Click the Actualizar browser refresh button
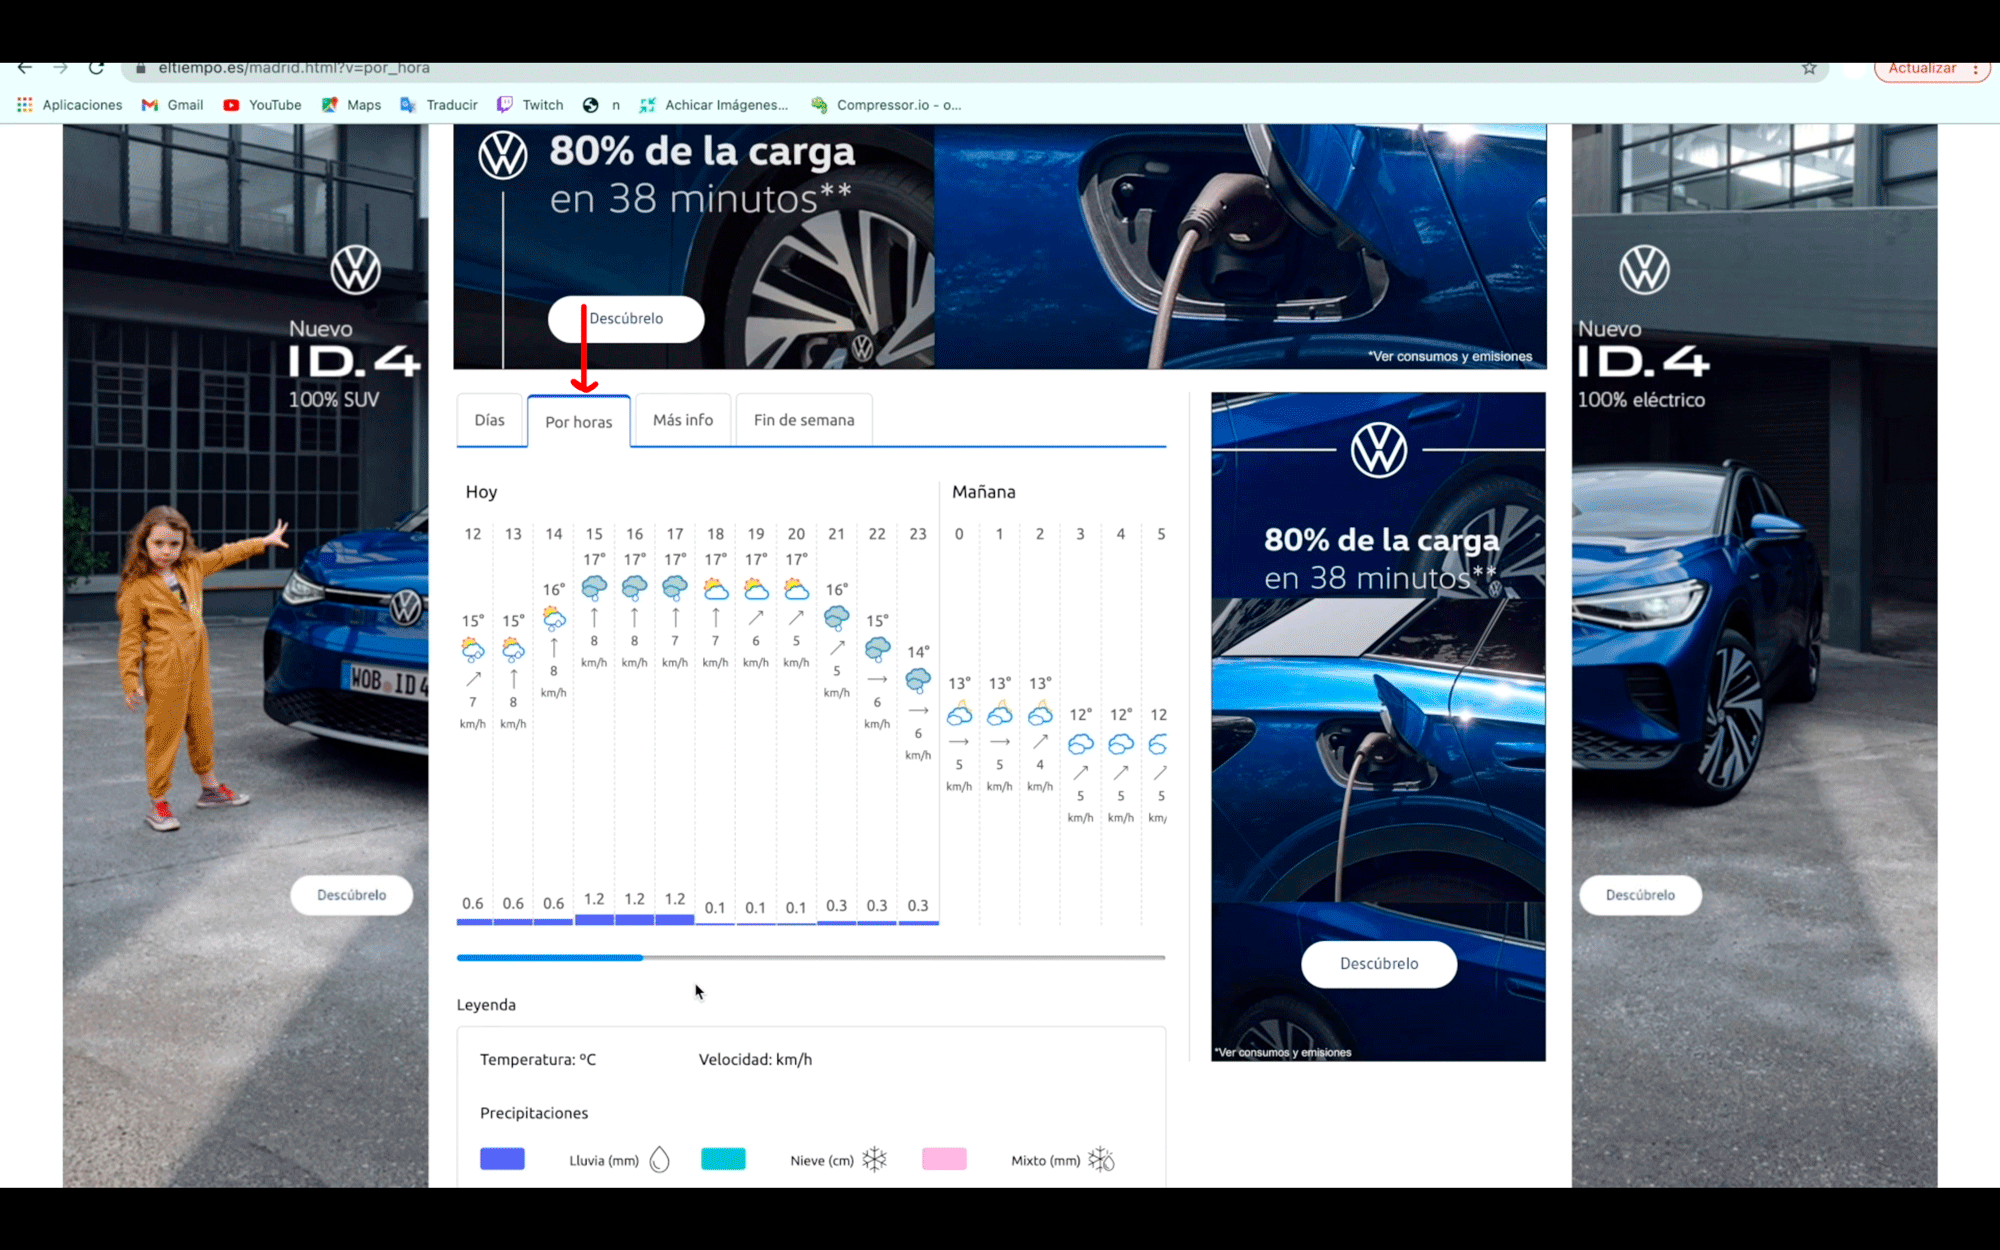Image resolution: width=2000 pixels, height=1250 pixels. point(1922,68)
